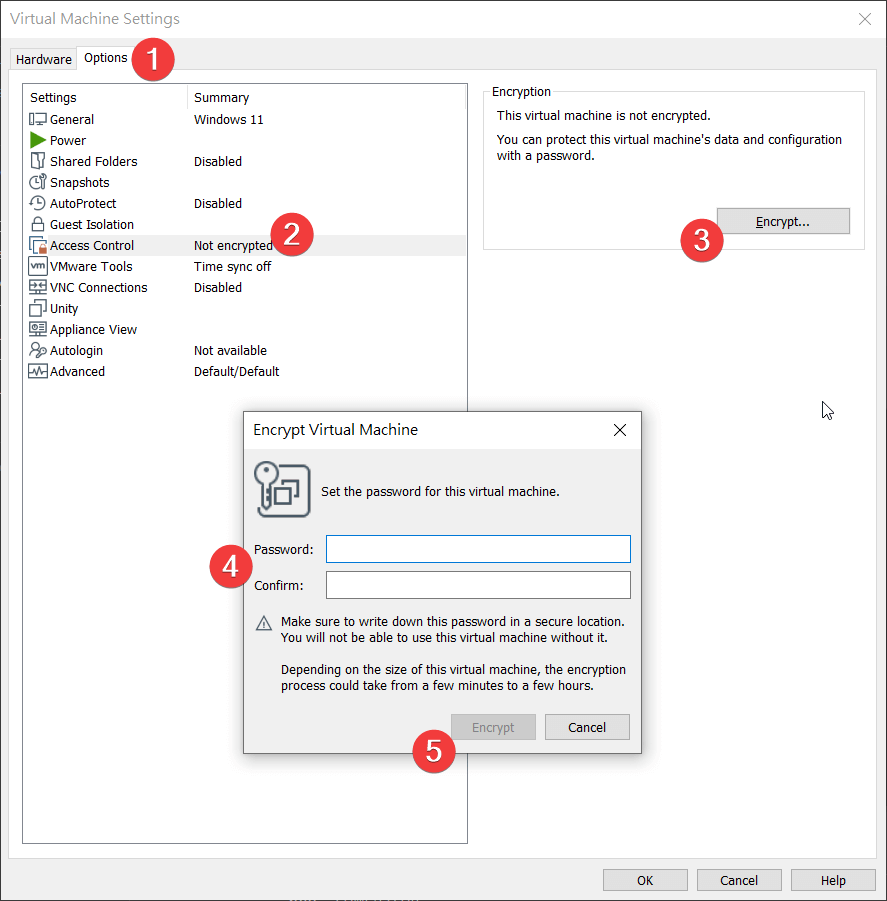
Task: Click the General settings monitor icon
Action: [x=38, y=120]
